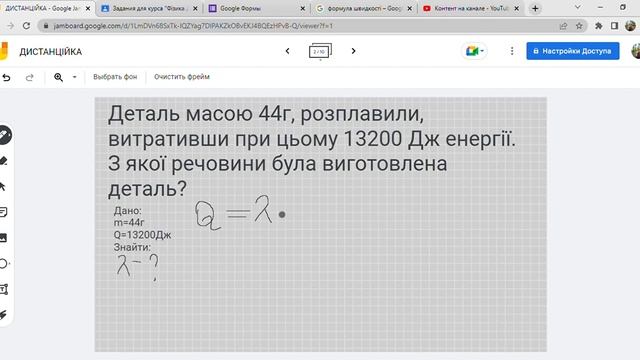
Task: Go to the previous frame
Action: point(287,51)
